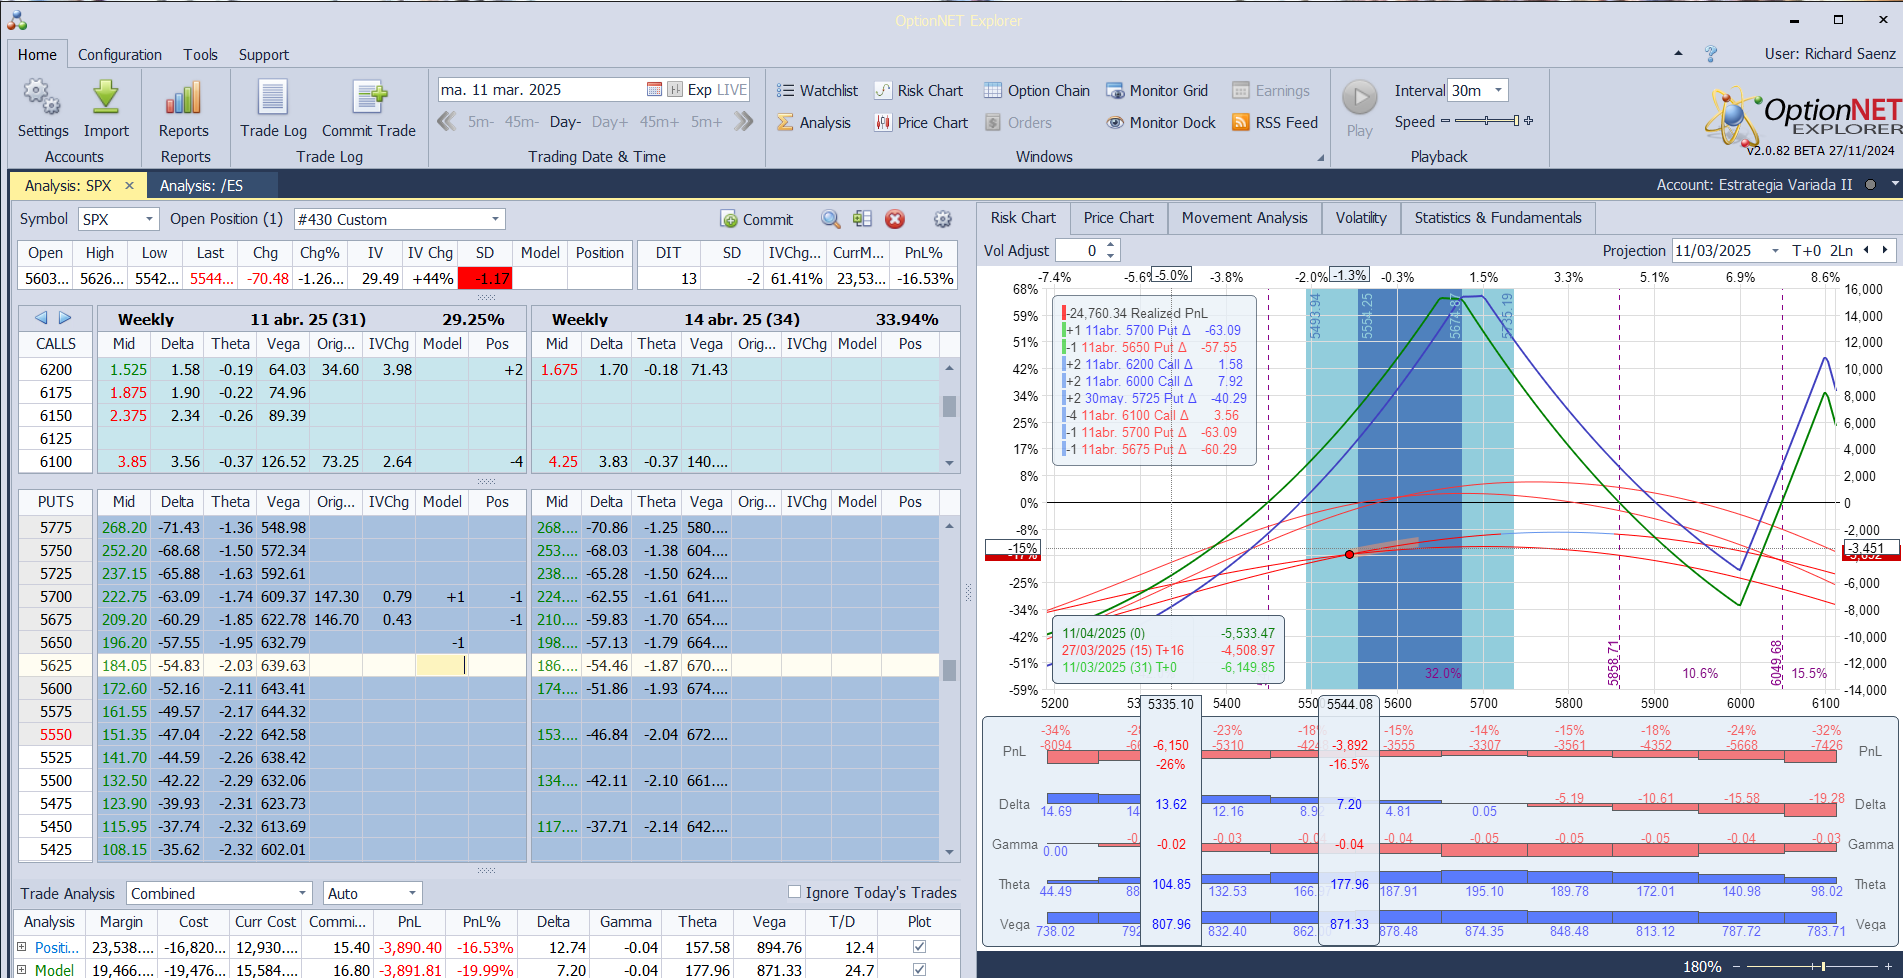1903x978 pixels.
Task: Open the Watchlist window
Action: [x=818, y=90]
